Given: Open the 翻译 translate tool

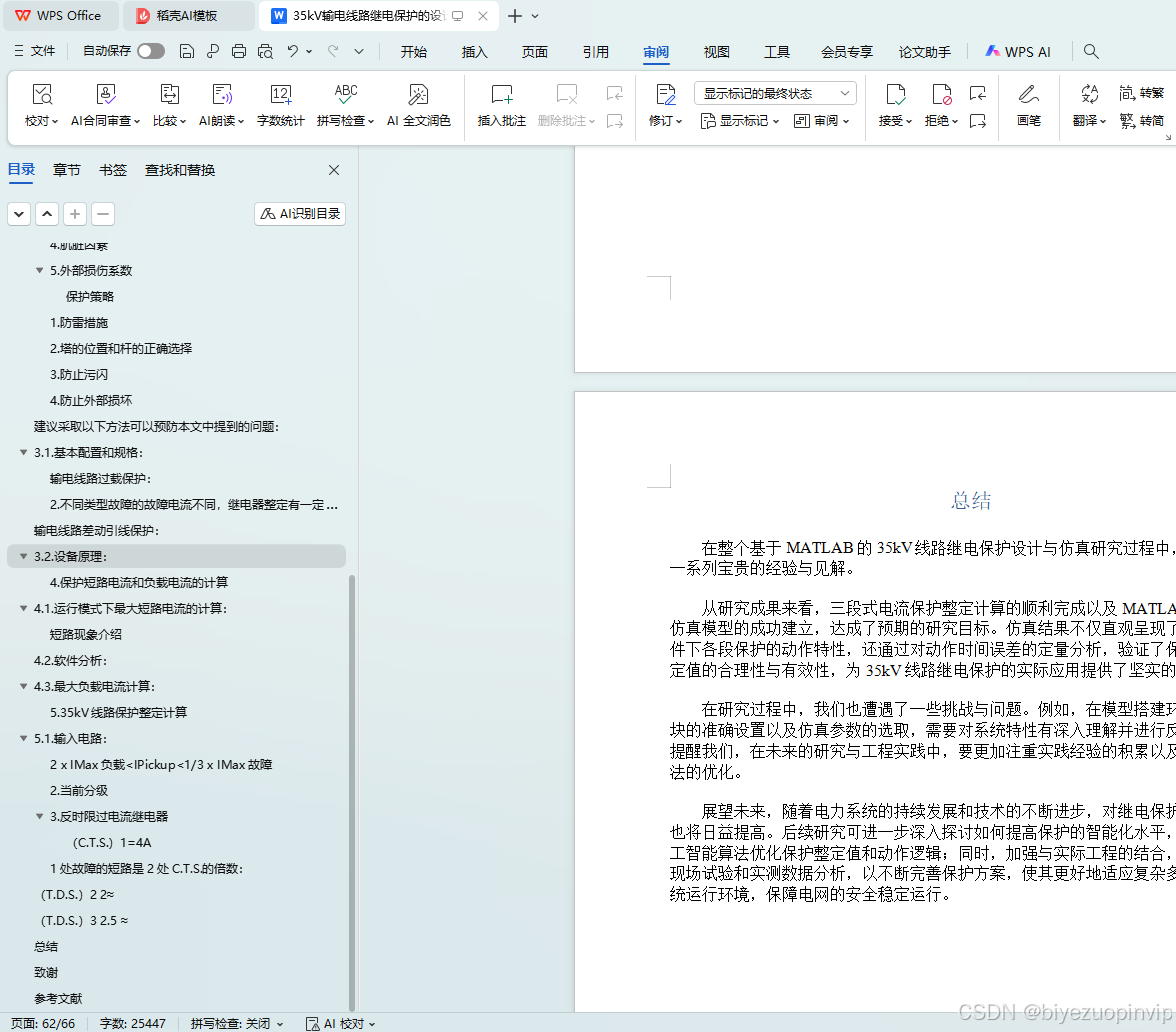Looking at the screenshot, I should 1089,106.
